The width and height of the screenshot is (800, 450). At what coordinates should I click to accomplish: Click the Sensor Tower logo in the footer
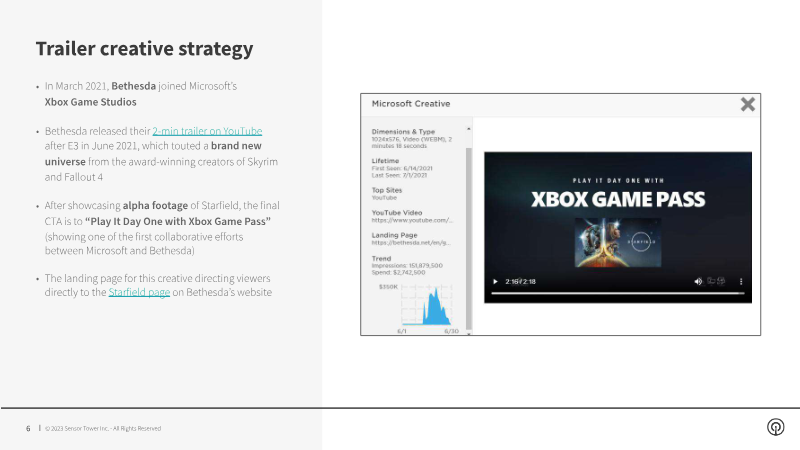pyautogui.click(x=775, y=427)
